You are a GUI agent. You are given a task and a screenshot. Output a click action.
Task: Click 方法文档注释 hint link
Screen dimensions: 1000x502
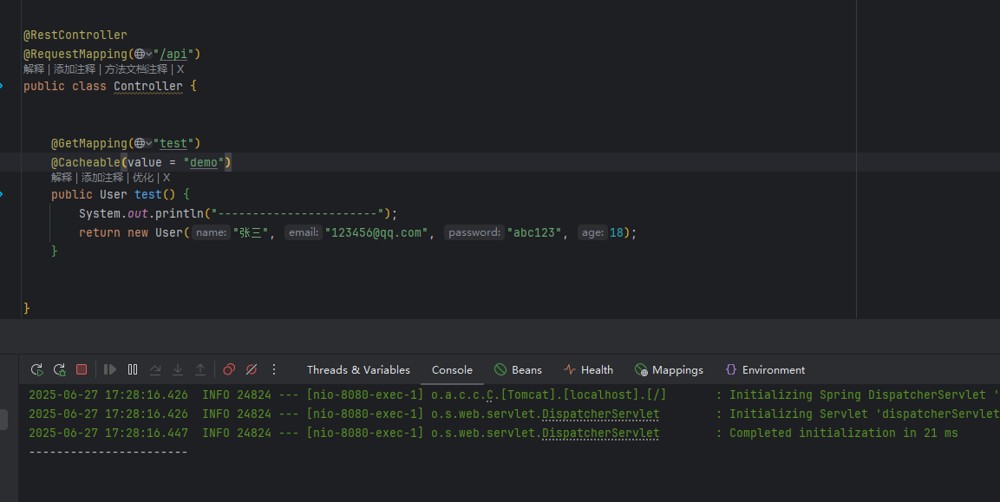tap(136, 69)
